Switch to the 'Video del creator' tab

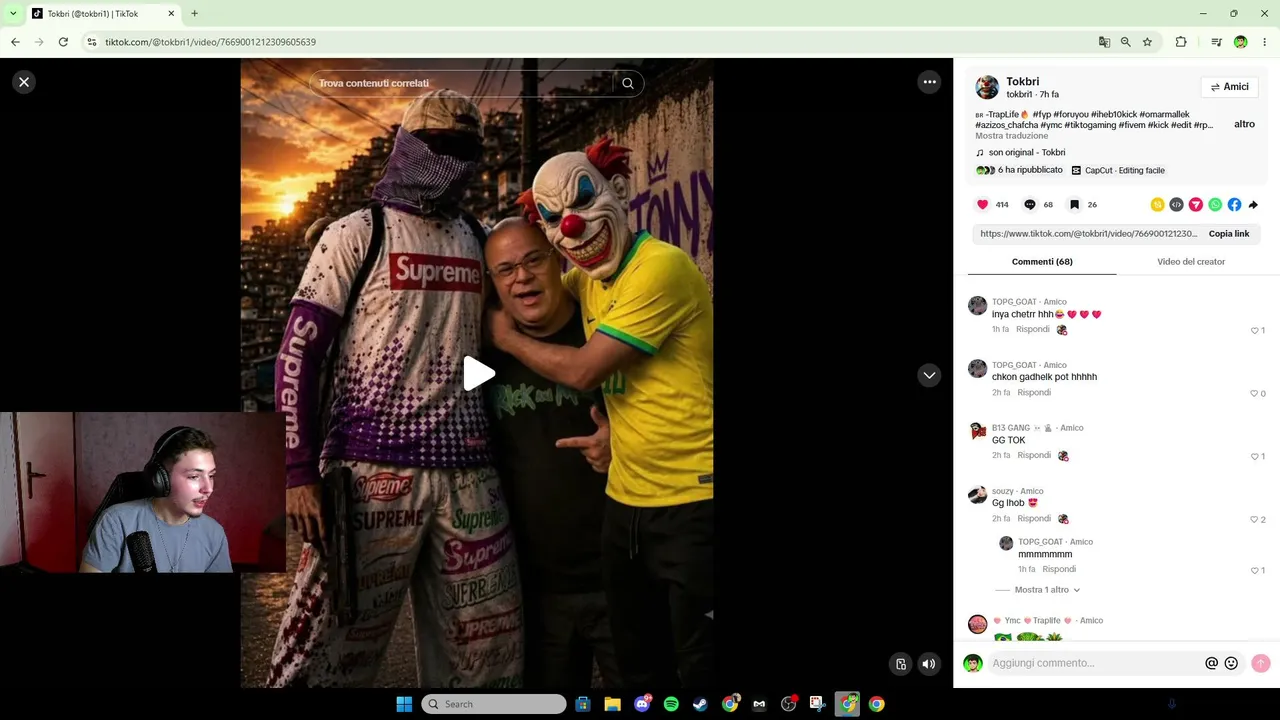pos(1191,262)
